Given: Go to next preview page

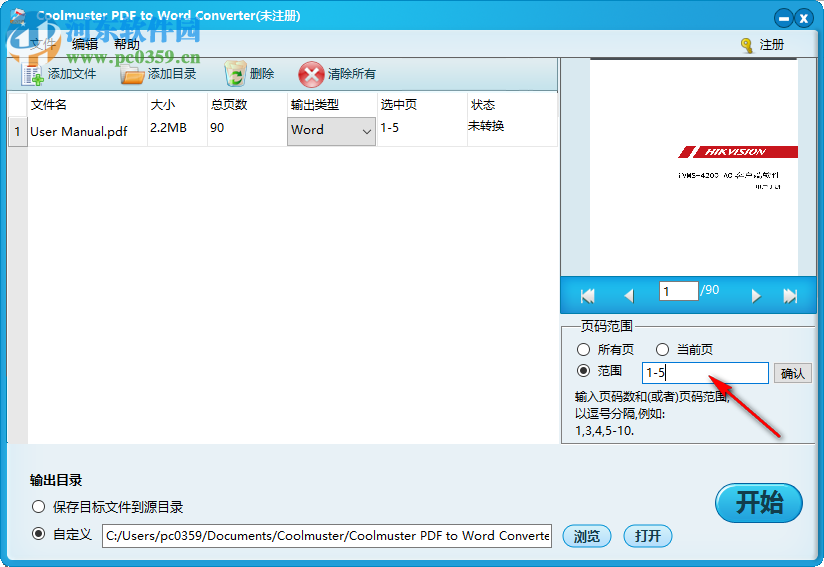Looking at the screenshot, I should pyautogui.click(x=756, y=296).
